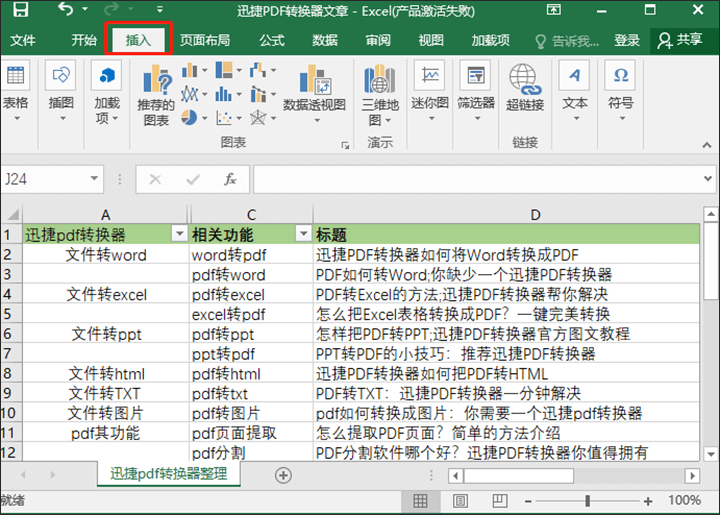Open filter dropdown on 相关功能 header
Image resolution: width=720 pixels, height=515 pixels.
303,234
